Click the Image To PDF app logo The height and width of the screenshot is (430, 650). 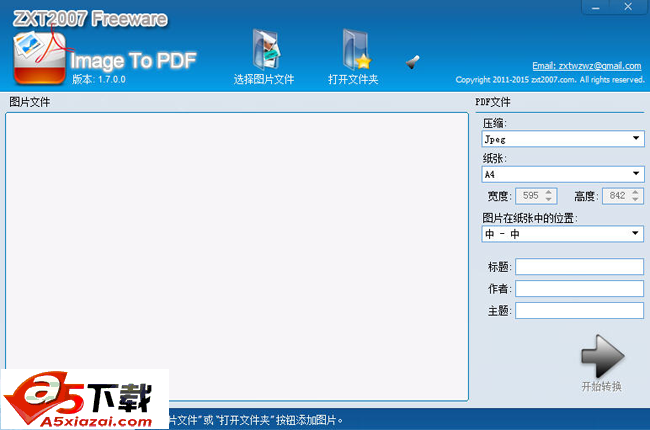[x=39, y=58]
